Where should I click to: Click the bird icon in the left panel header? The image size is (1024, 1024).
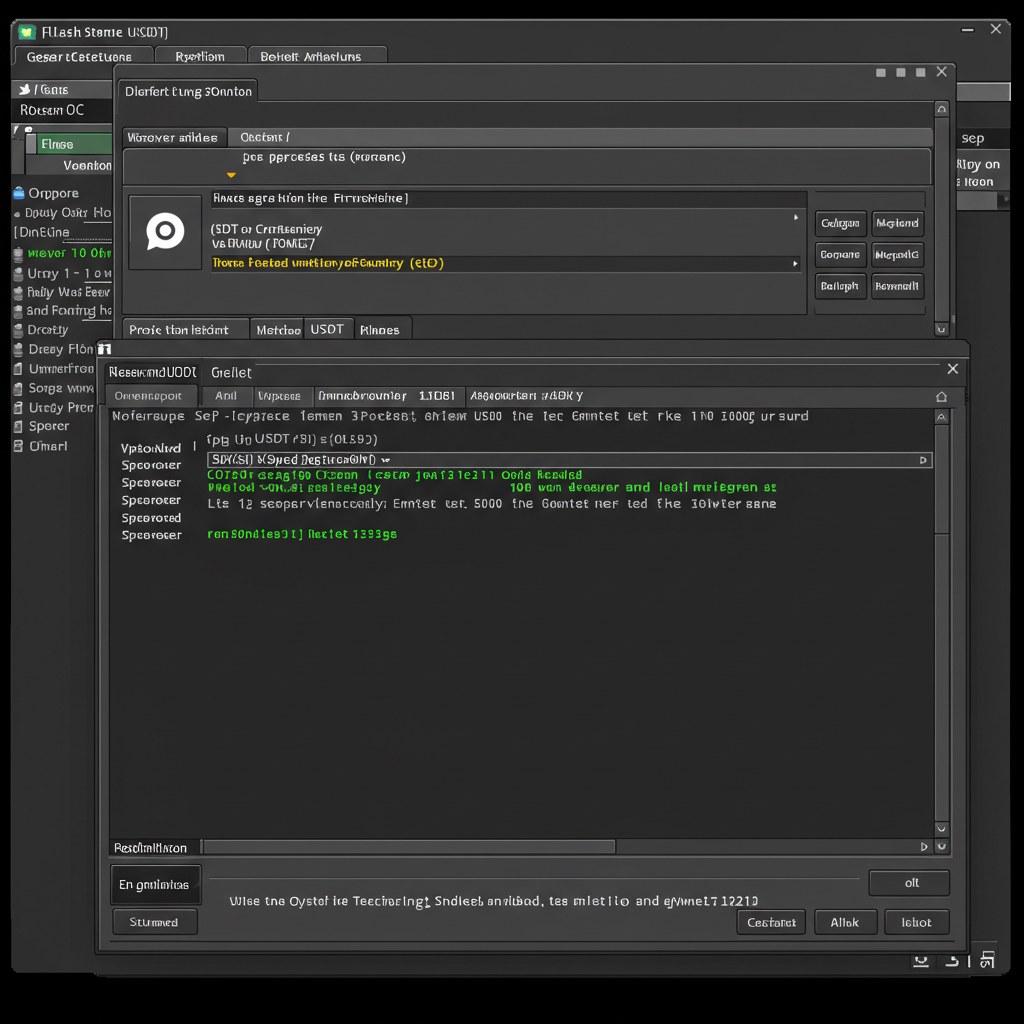[x=24, y=89]
